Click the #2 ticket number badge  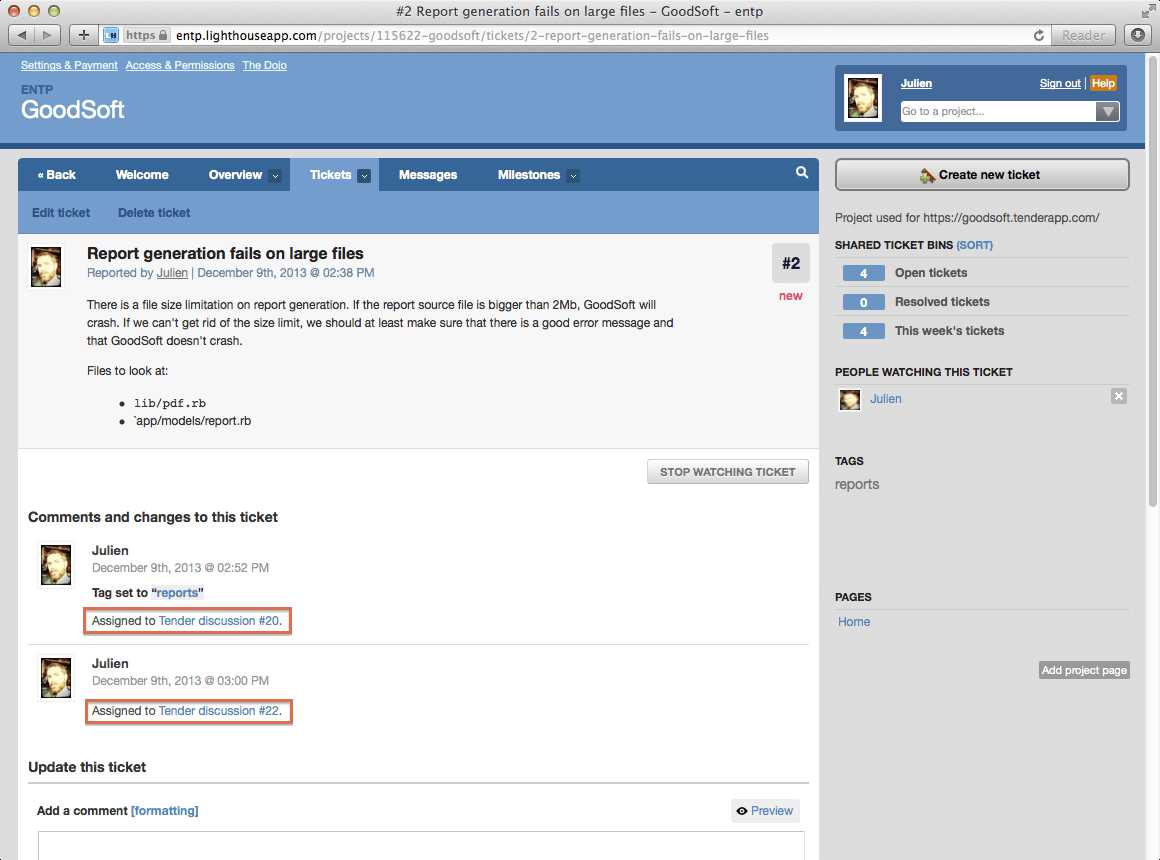point(791,263)
